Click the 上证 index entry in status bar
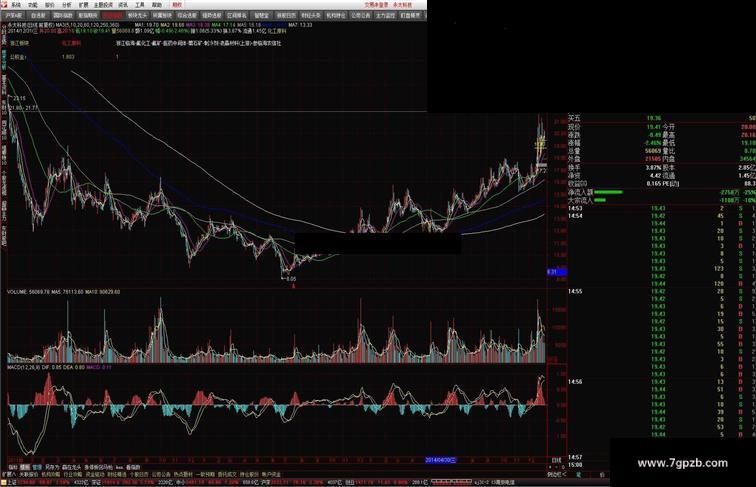 pos(12,482)
